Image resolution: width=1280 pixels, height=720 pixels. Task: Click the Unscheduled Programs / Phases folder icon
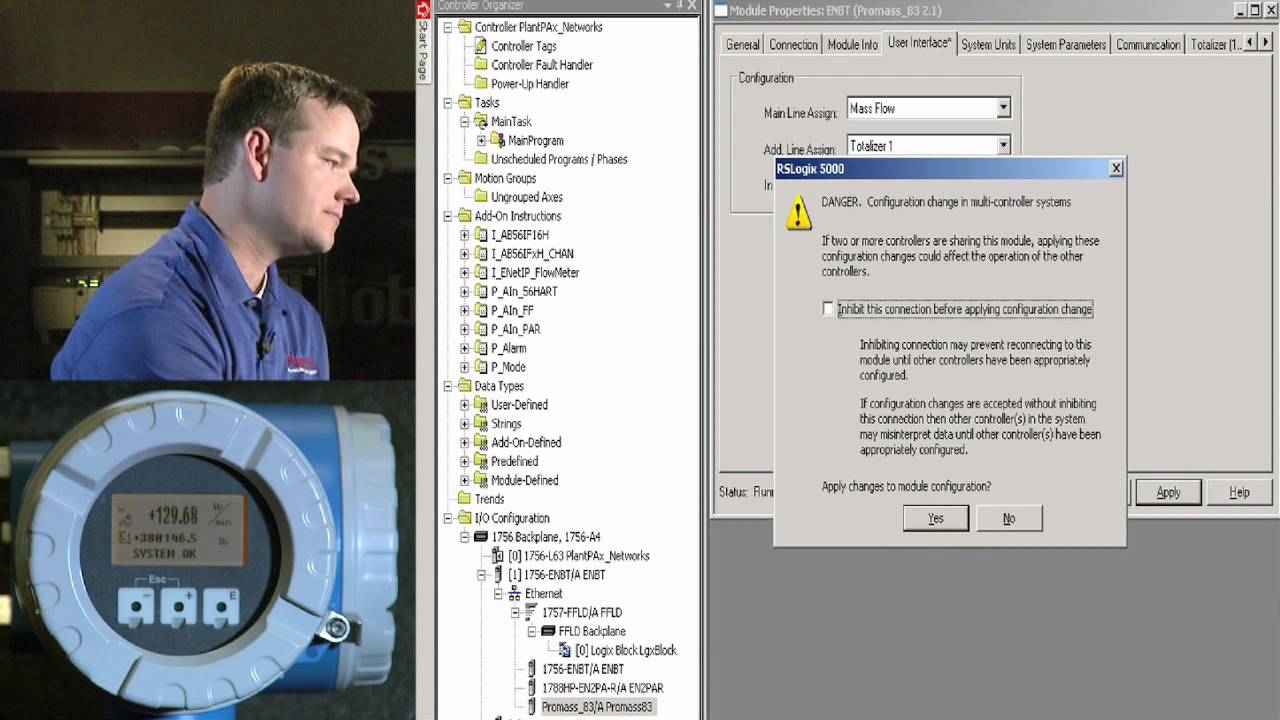tap(481, 159)
